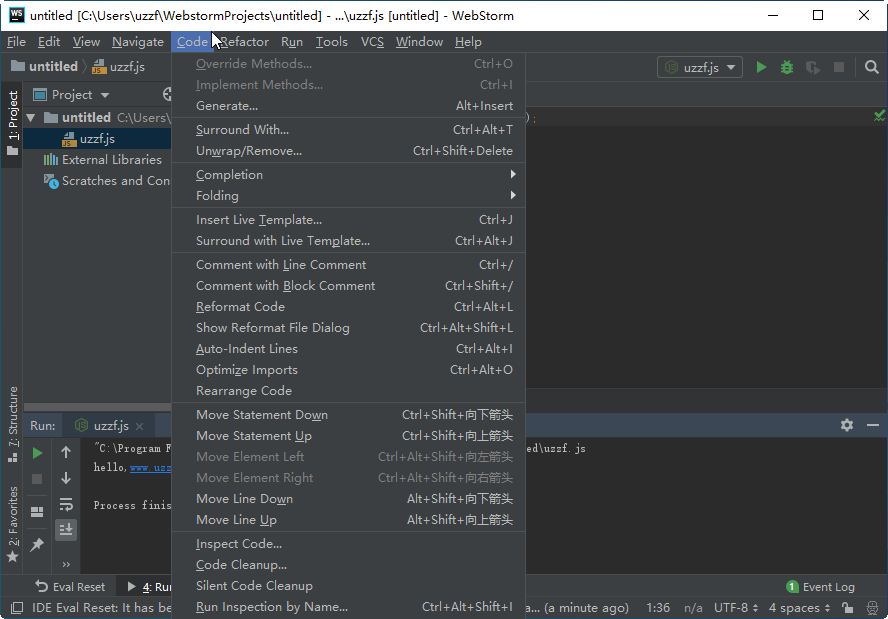Toggle soft-wrap in Run console
Screen dimensions: 888x619
point(66,504)
